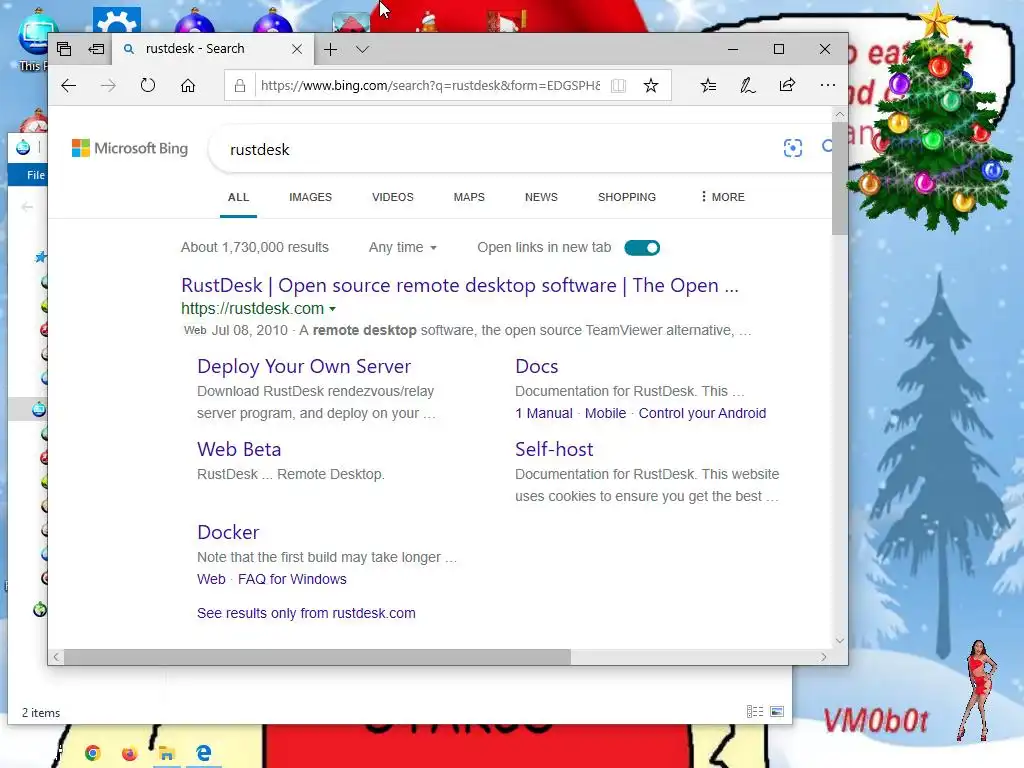
Task: Switch to the ALL results tab
Action: 238,197
